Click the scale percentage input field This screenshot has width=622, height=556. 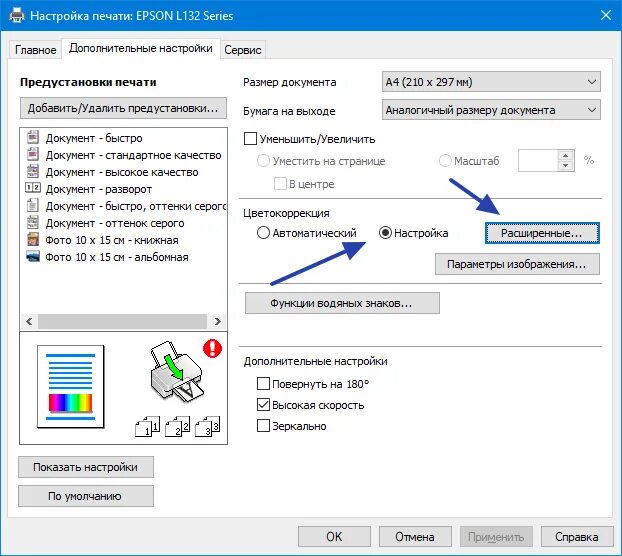pos(538,161)
